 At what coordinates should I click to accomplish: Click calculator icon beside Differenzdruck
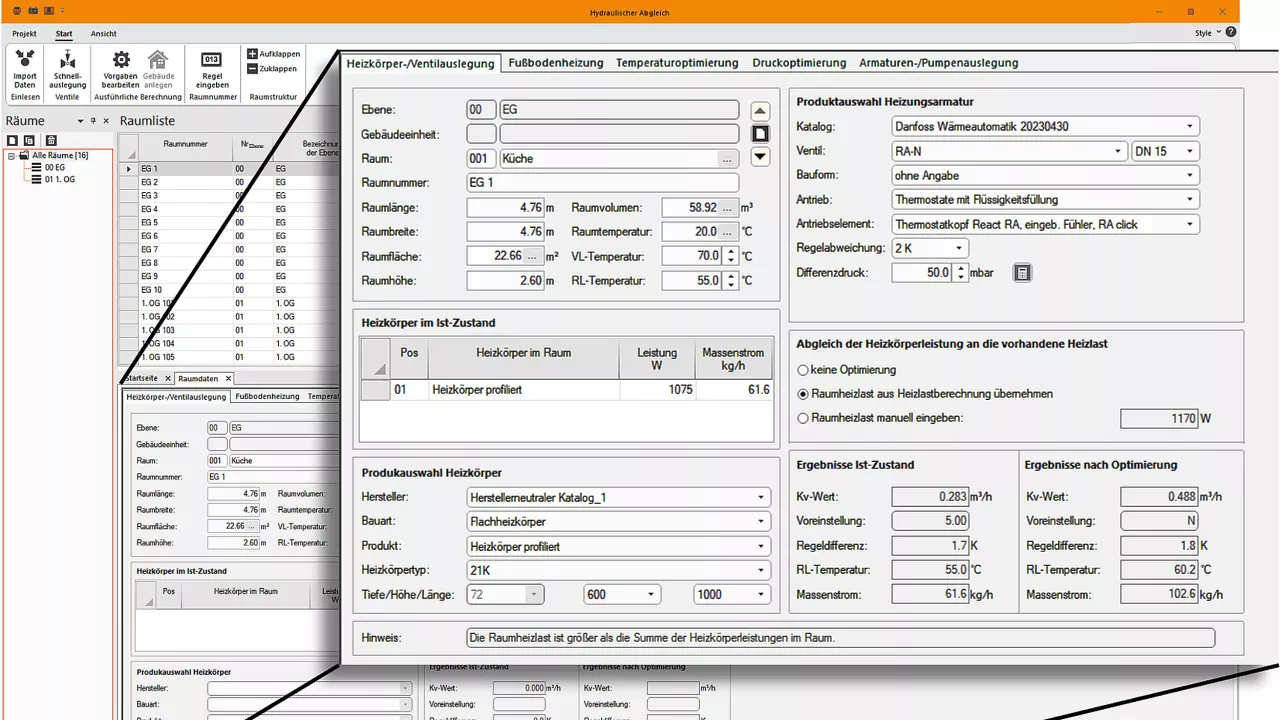point(1021,272)
